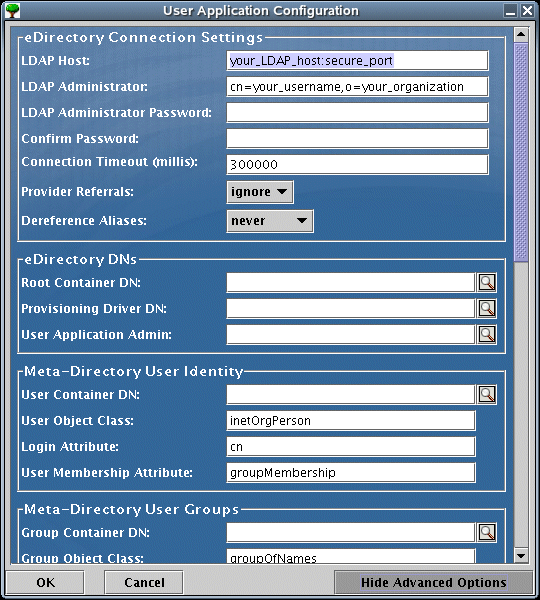540x600 pixels.
Task: Click the Confirm Password field
Action: (357, 139)
